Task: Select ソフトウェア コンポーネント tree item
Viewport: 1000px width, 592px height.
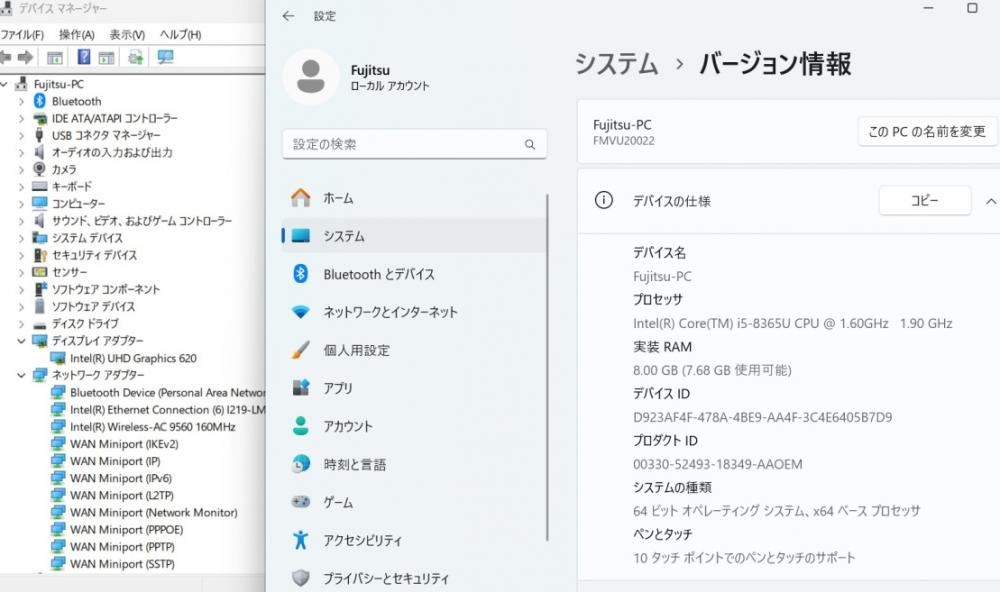Action: point(106,290)
